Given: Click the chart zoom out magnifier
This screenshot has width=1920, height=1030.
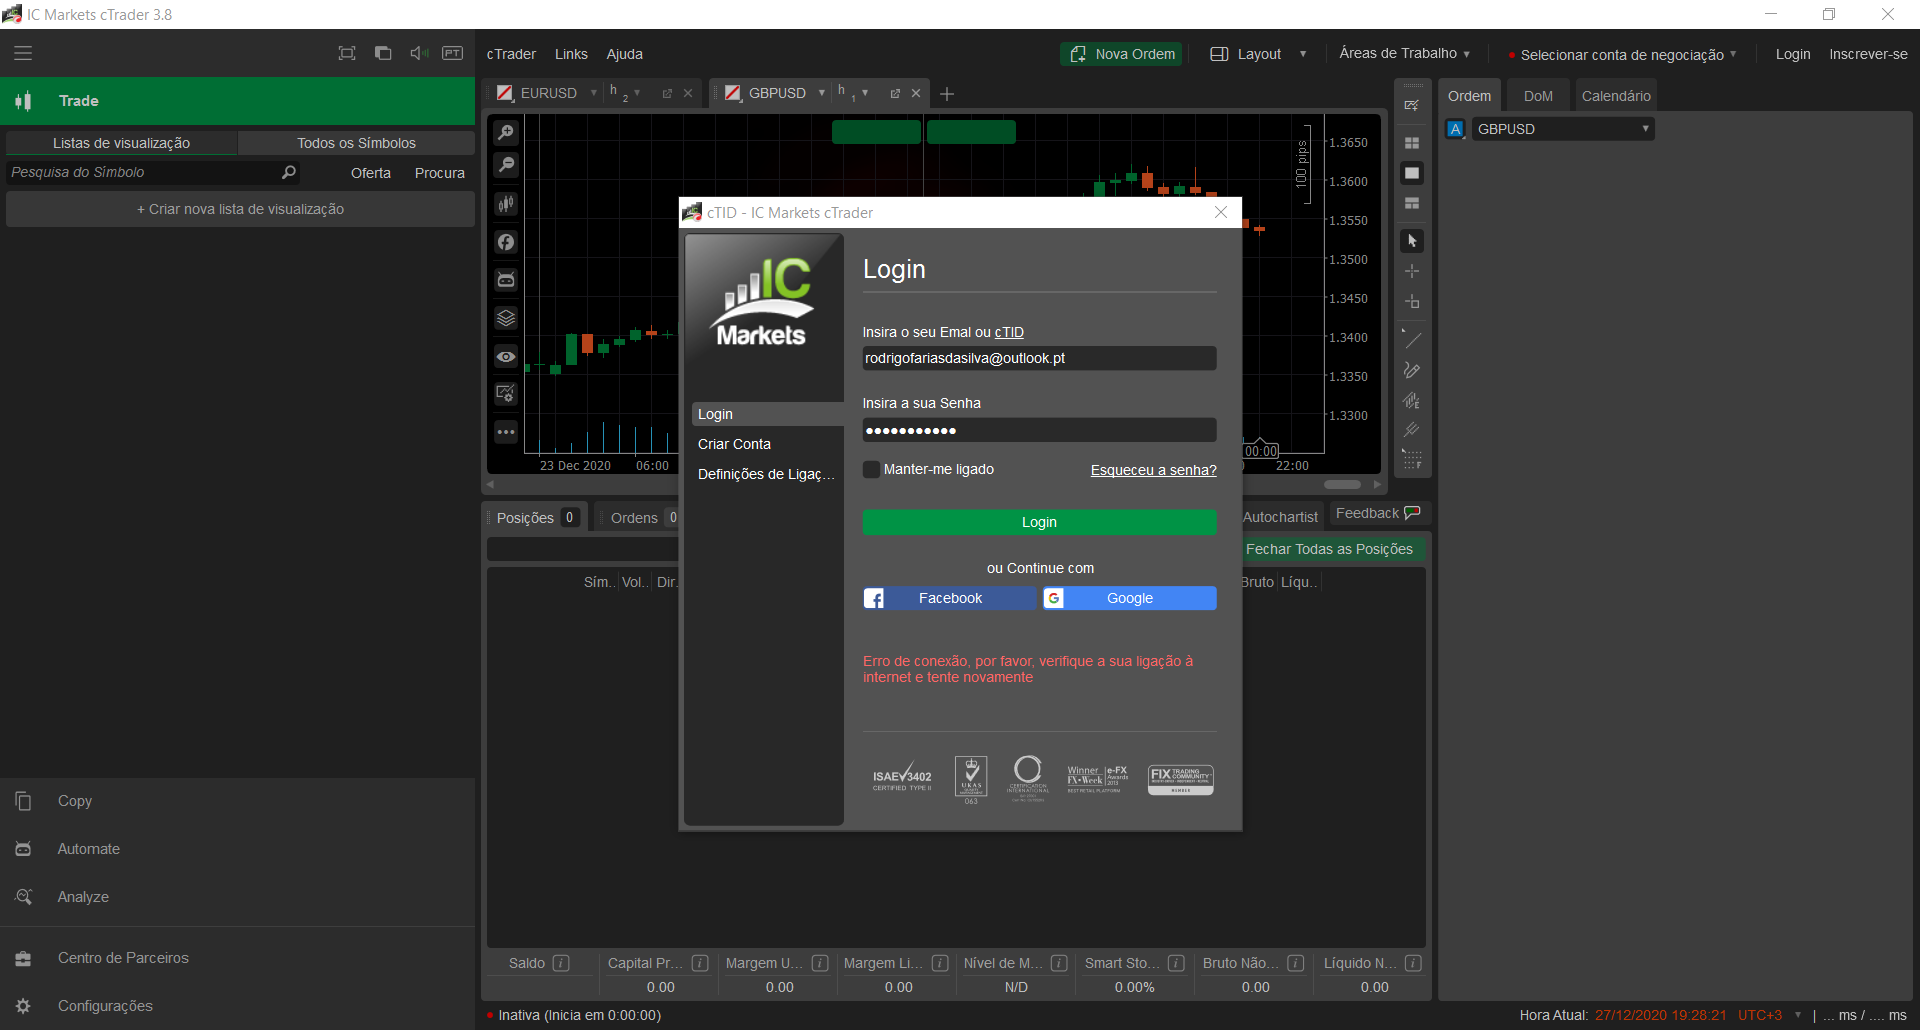Looking at the screenshot, I should (x=507, y=165).
